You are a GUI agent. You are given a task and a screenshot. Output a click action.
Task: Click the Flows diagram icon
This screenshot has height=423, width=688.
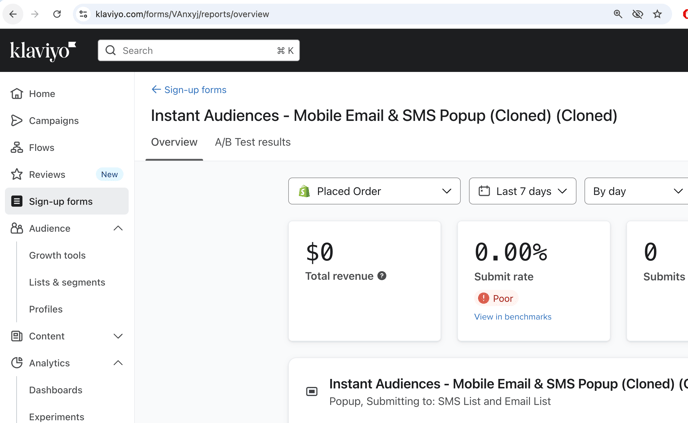point(17,147)
